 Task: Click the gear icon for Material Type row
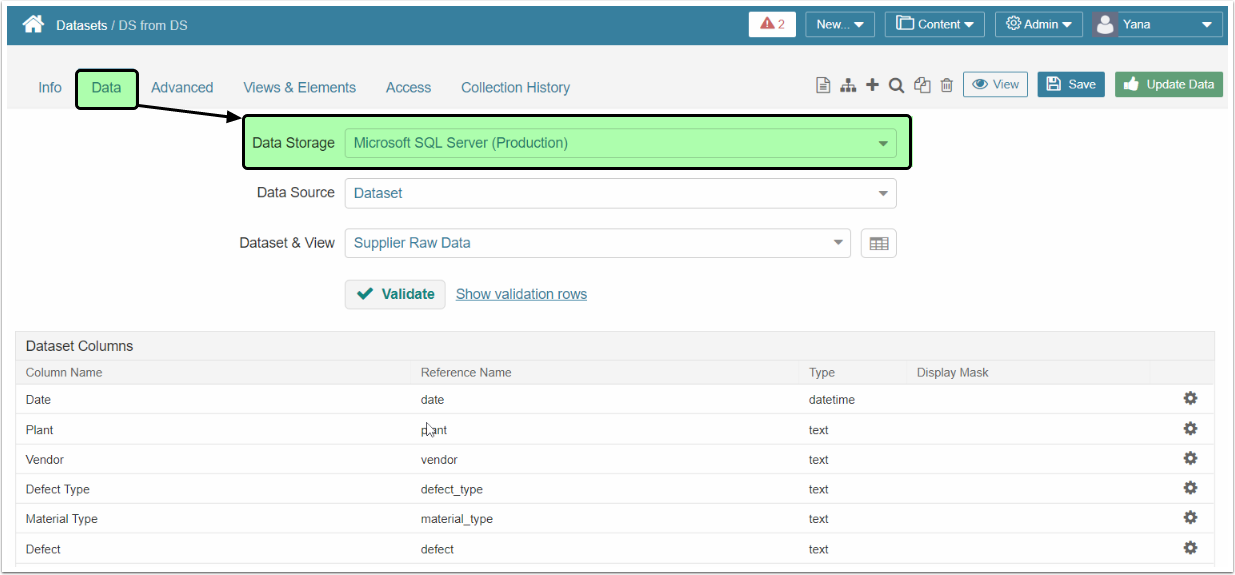[x=1190, y=518]
